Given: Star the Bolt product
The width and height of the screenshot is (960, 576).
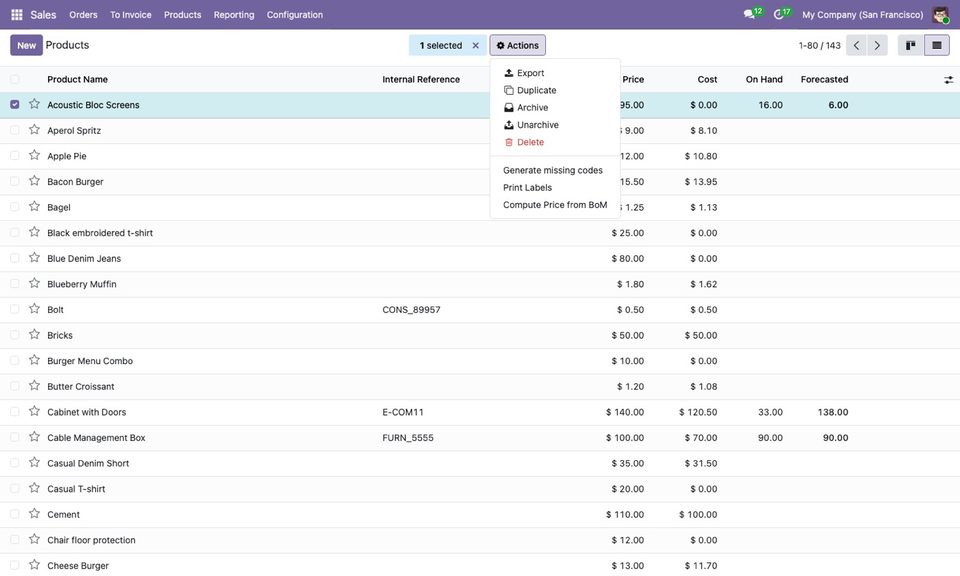Looking at the screenshot, I should (34, 309).
